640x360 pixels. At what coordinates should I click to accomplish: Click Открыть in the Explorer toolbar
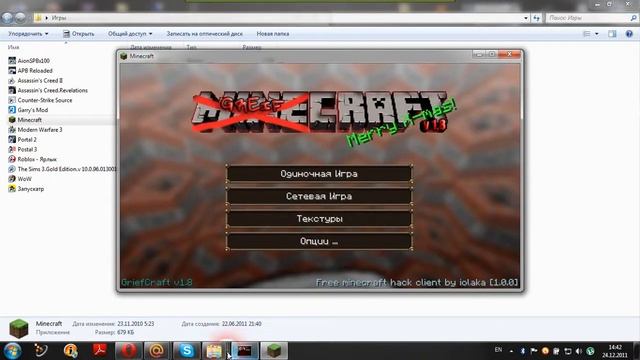click(79, 34)
